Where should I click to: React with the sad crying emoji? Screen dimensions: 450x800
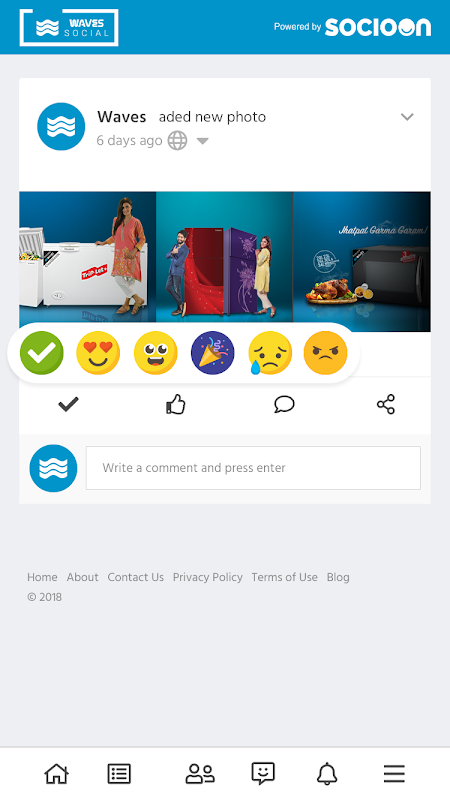(269, 353)
